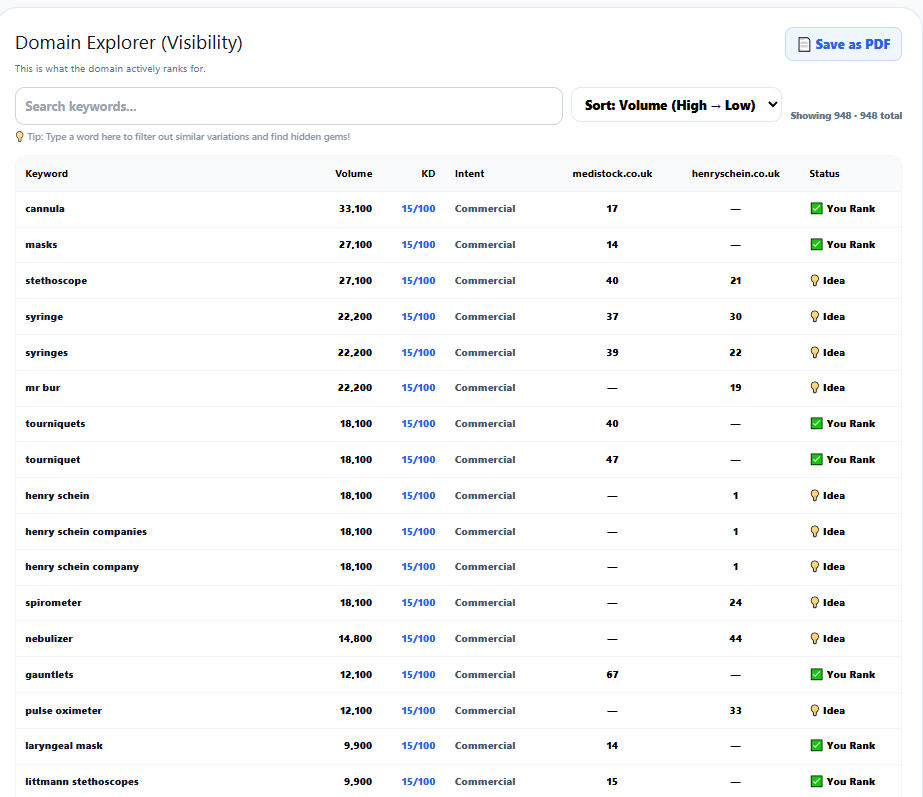Click lightbulb Idea icon in syringe row
Image resolution: width=923 pixels, height=797 pixels.
tap(815, 316)
